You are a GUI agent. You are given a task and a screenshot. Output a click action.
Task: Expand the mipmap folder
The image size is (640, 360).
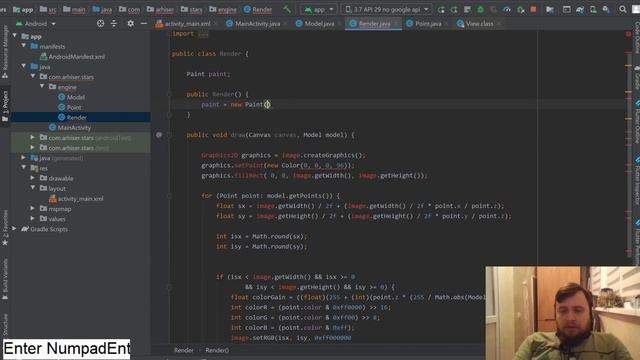pyautogui.click(x=33, y=208)
